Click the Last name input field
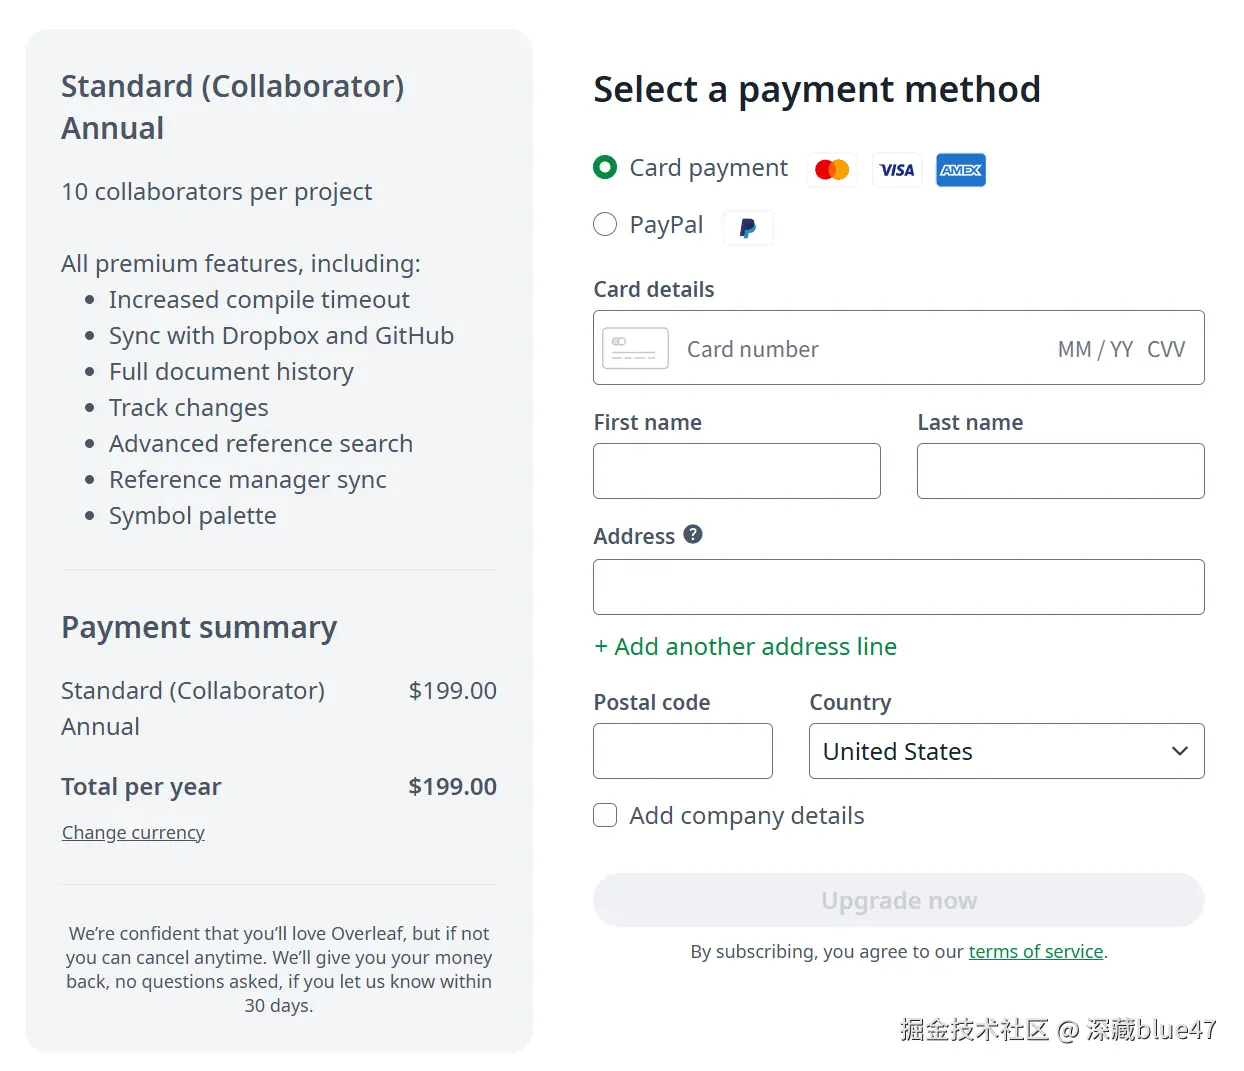Screen dimensions: 1244x1071 1060,471
